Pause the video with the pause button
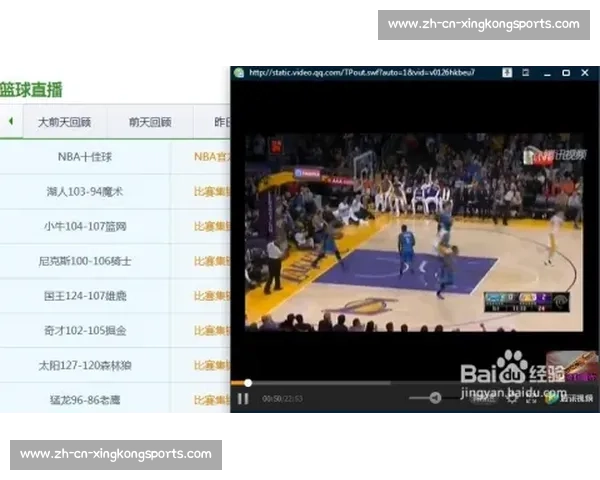Screen dimensions: 600x480 (x=243, y=398)
